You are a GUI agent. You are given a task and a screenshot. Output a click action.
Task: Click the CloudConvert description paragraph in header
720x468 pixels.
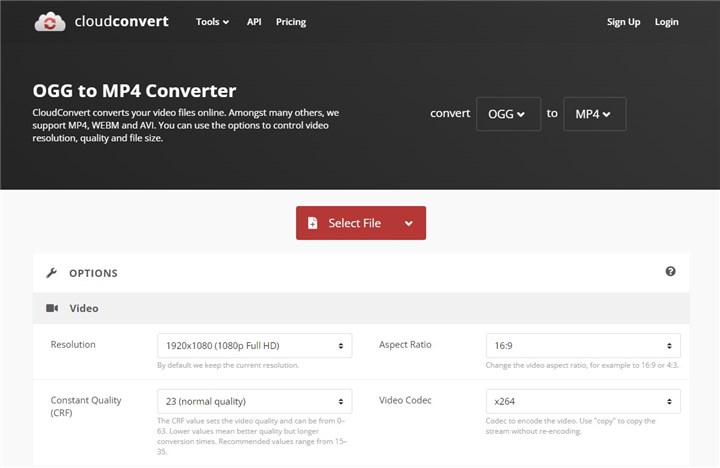[186, 125]
